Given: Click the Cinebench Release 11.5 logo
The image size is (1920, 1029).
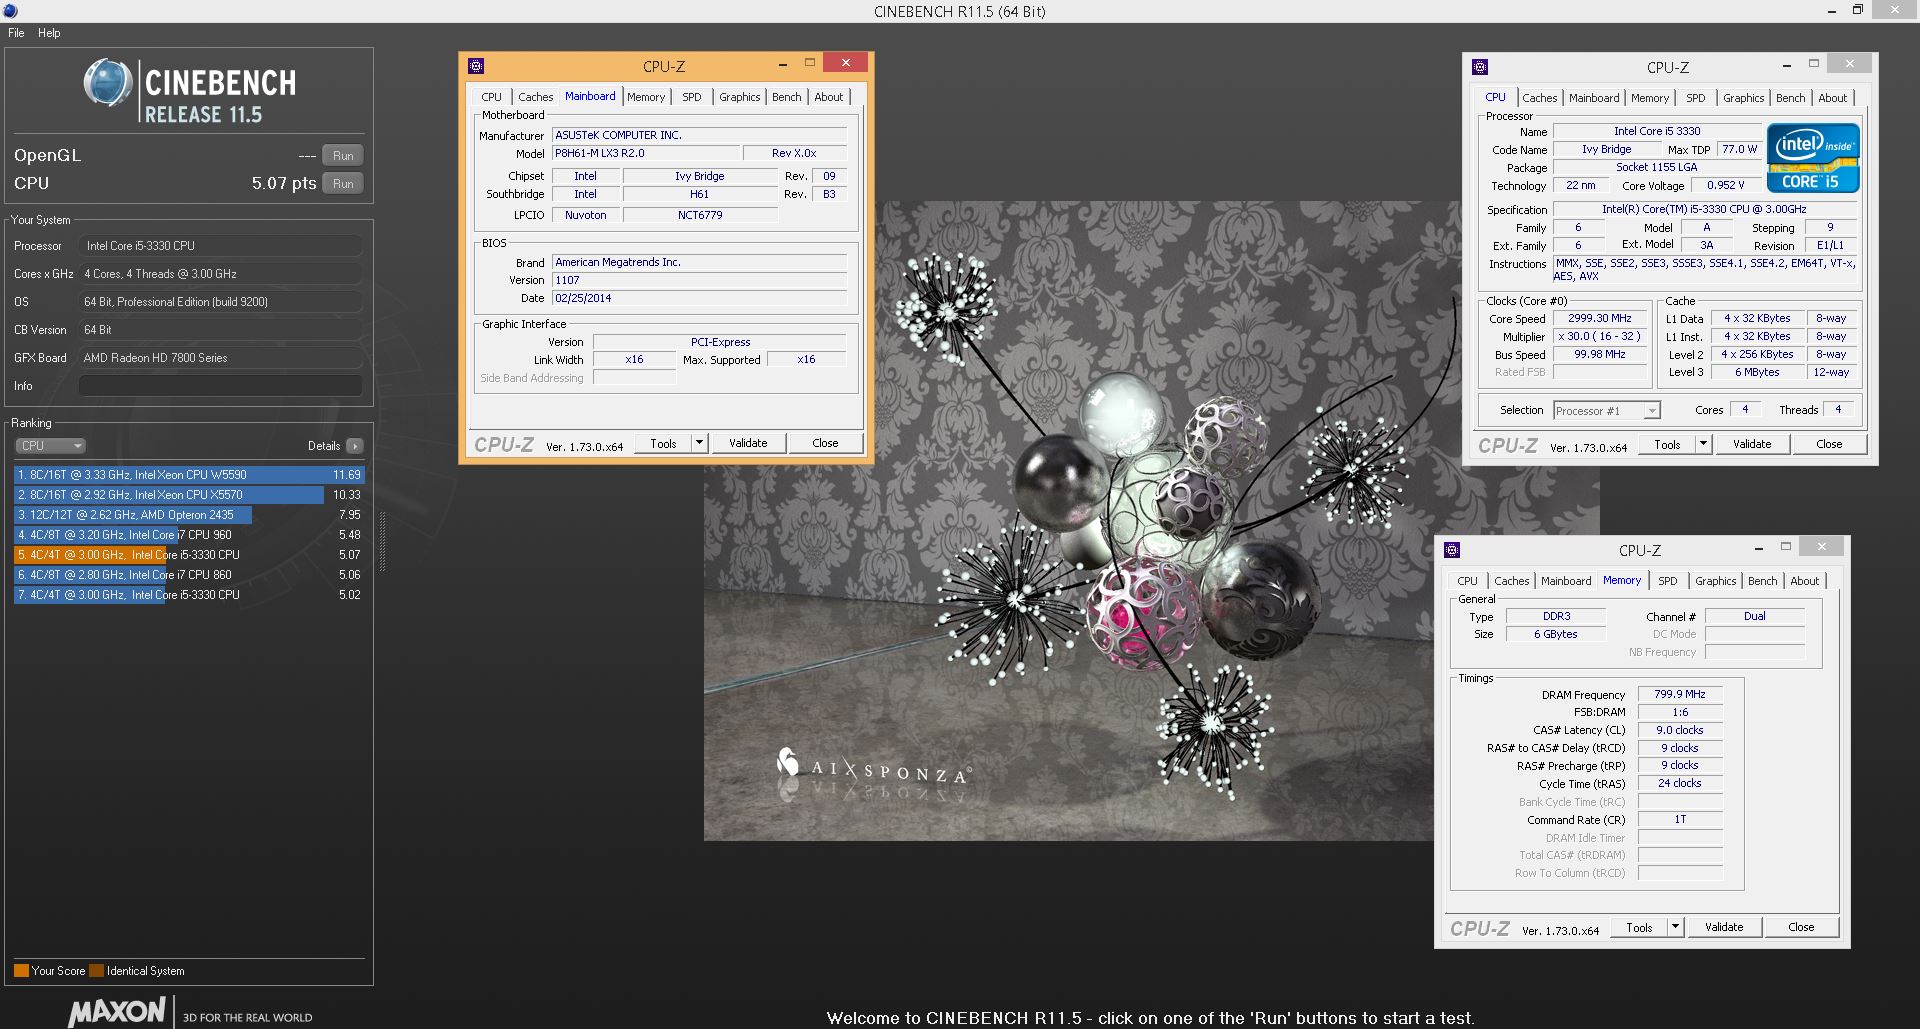Looking at the screenshot, I should [190, 93].
